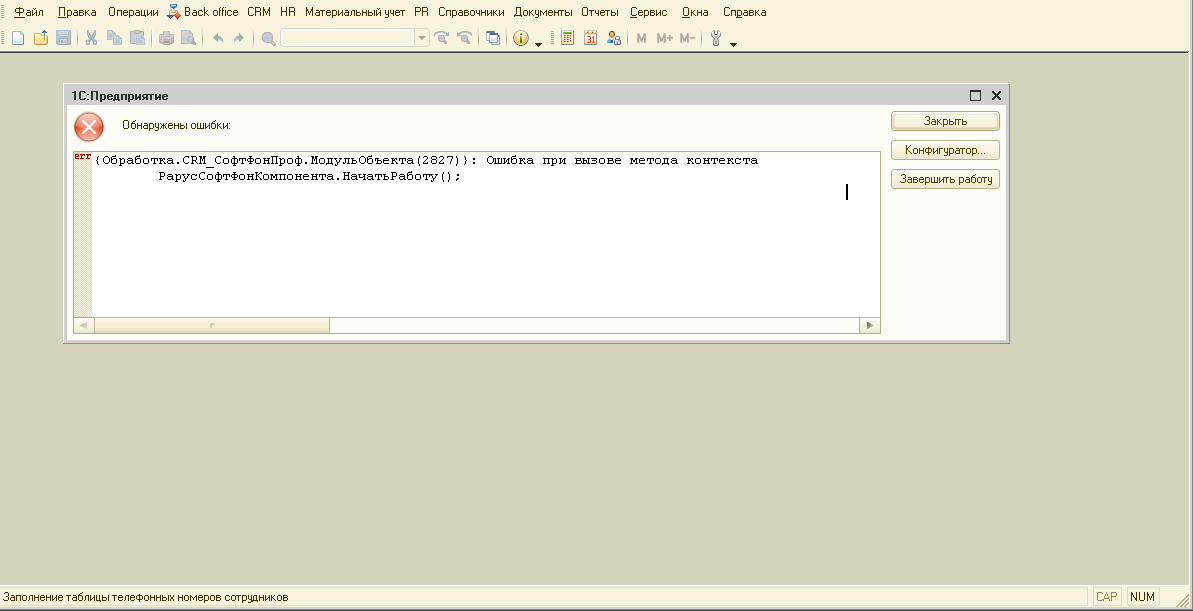Open the Окна menu
The width and height of the screenshot is (1193, 611).
[x=695, y=12]
